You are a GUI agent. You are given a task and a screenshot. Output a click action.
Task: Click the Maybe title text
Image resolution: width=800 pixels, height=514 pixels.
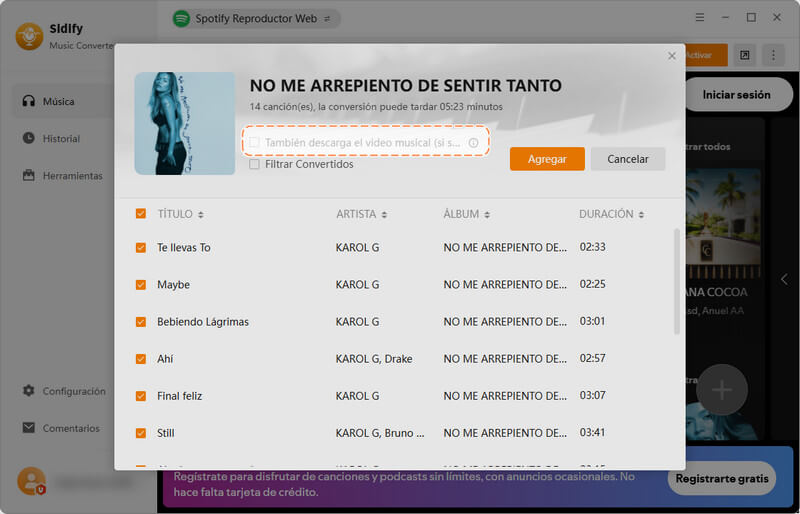[173, 285]
